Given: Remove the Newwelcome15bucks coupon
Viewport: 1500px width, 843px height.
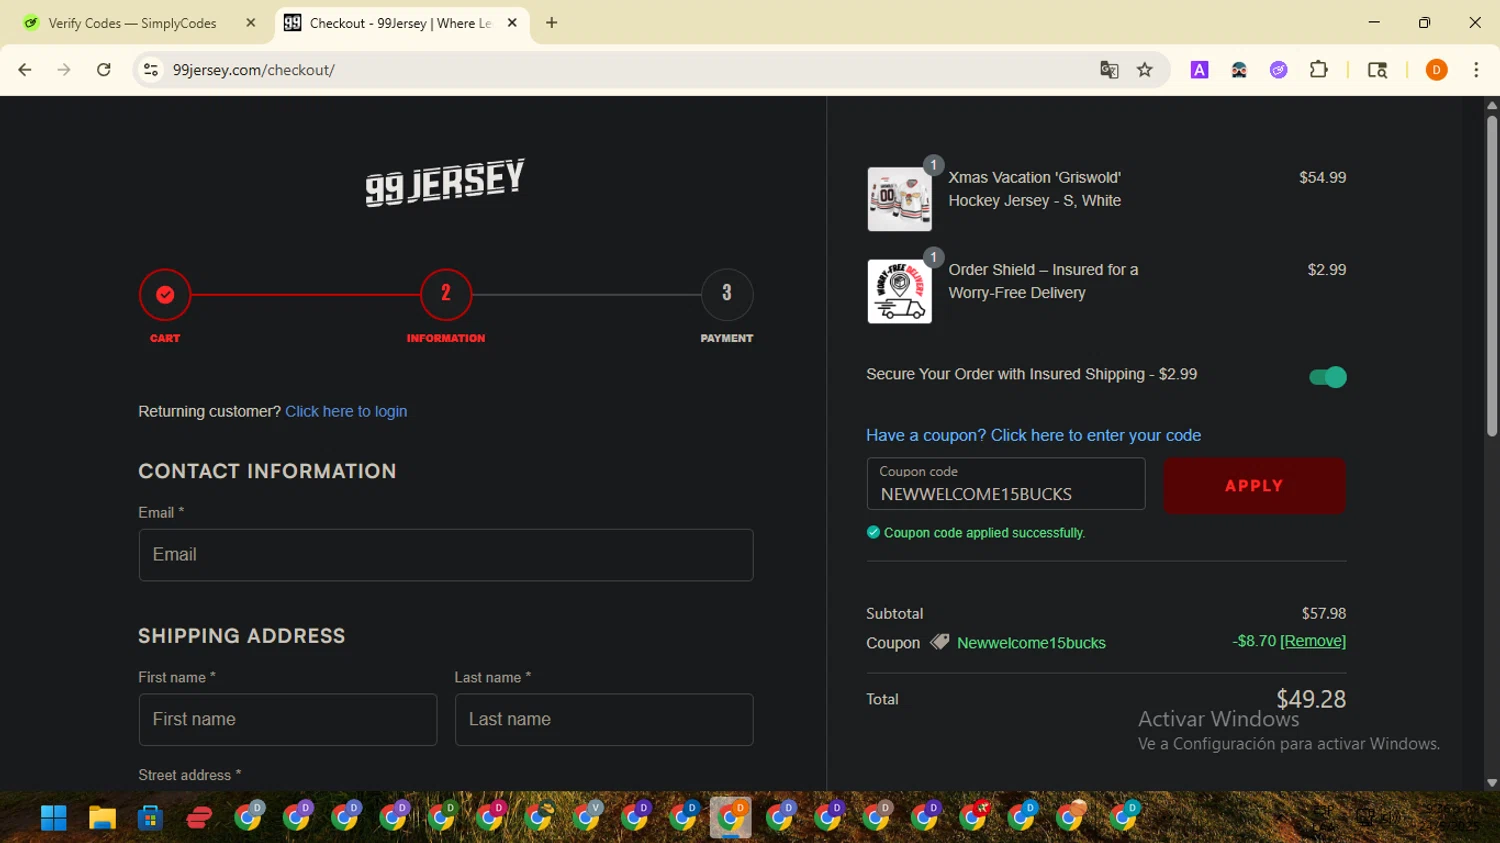Looking at the screenshot, I should pos(1313,641).
